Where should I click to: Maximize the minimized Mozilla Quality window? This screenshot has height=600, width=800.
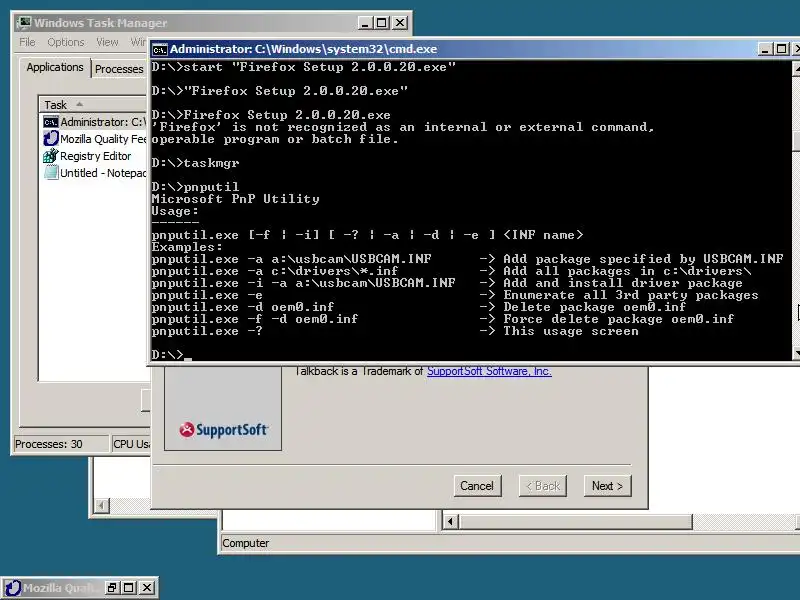click(129, 588)
